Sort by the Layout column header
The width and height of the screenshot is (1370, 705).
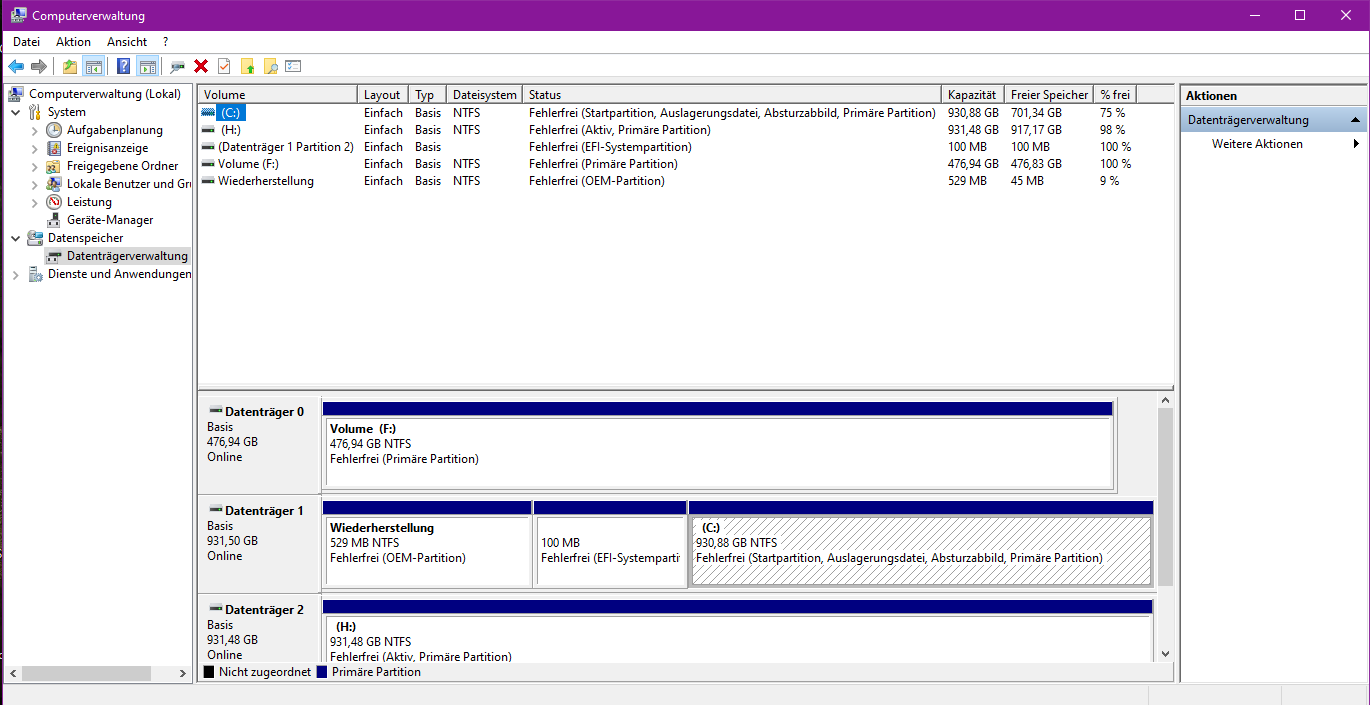[x=383, y=94]
